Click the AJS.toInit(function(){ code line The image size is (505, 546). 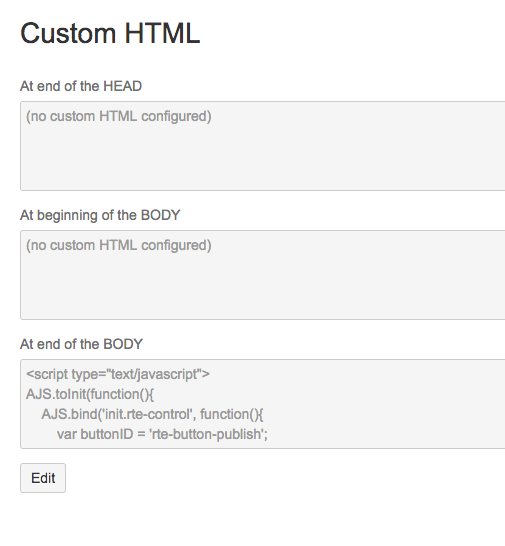(90, 394)
